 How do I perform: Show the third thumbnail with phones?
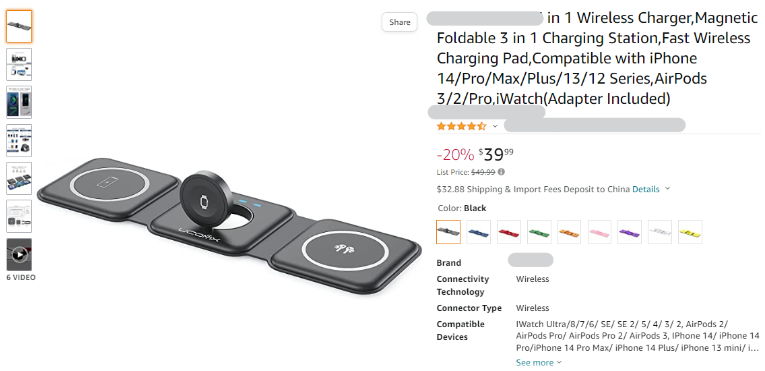click(x=19, y=103)
